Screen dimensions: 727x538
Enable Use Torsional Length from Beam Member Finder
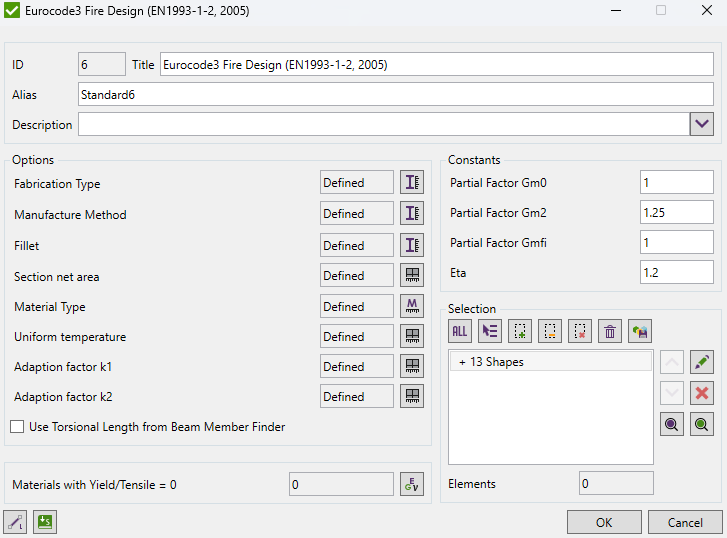pyautogui.click(x=17, y=427)
